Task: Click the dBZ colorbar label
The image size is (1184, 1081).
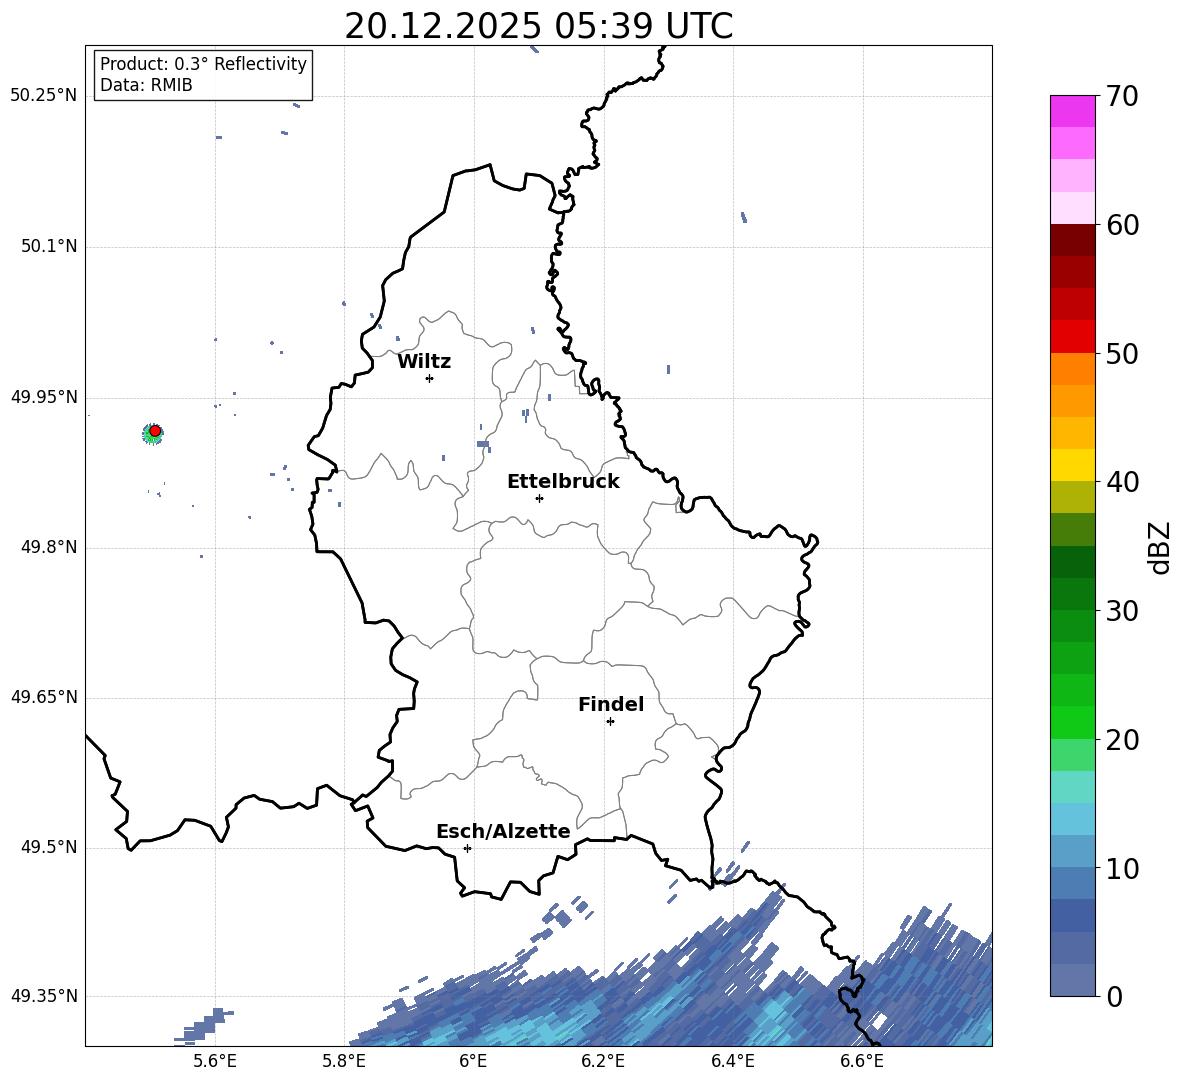Action: pos(1161,547)
